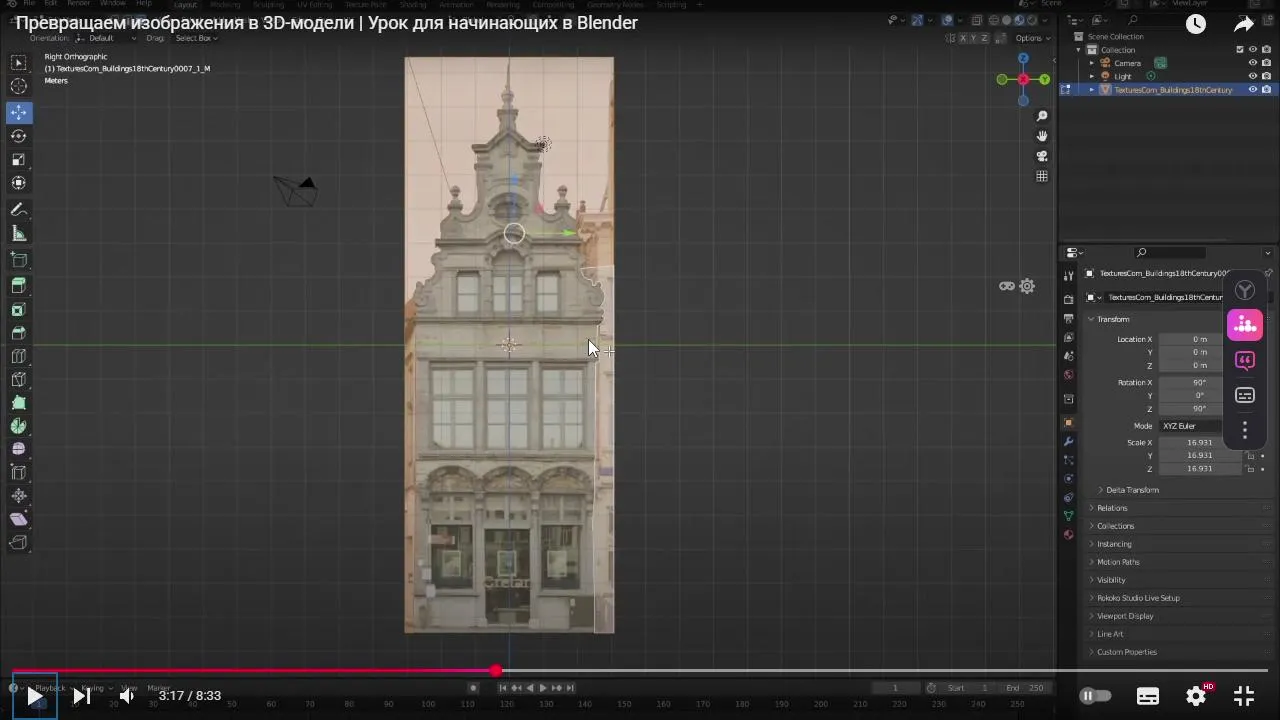Disable Camera render via camera icon
This screenshot has height=720, width=1280.
pyautogui.click(x=1266, y=63)
